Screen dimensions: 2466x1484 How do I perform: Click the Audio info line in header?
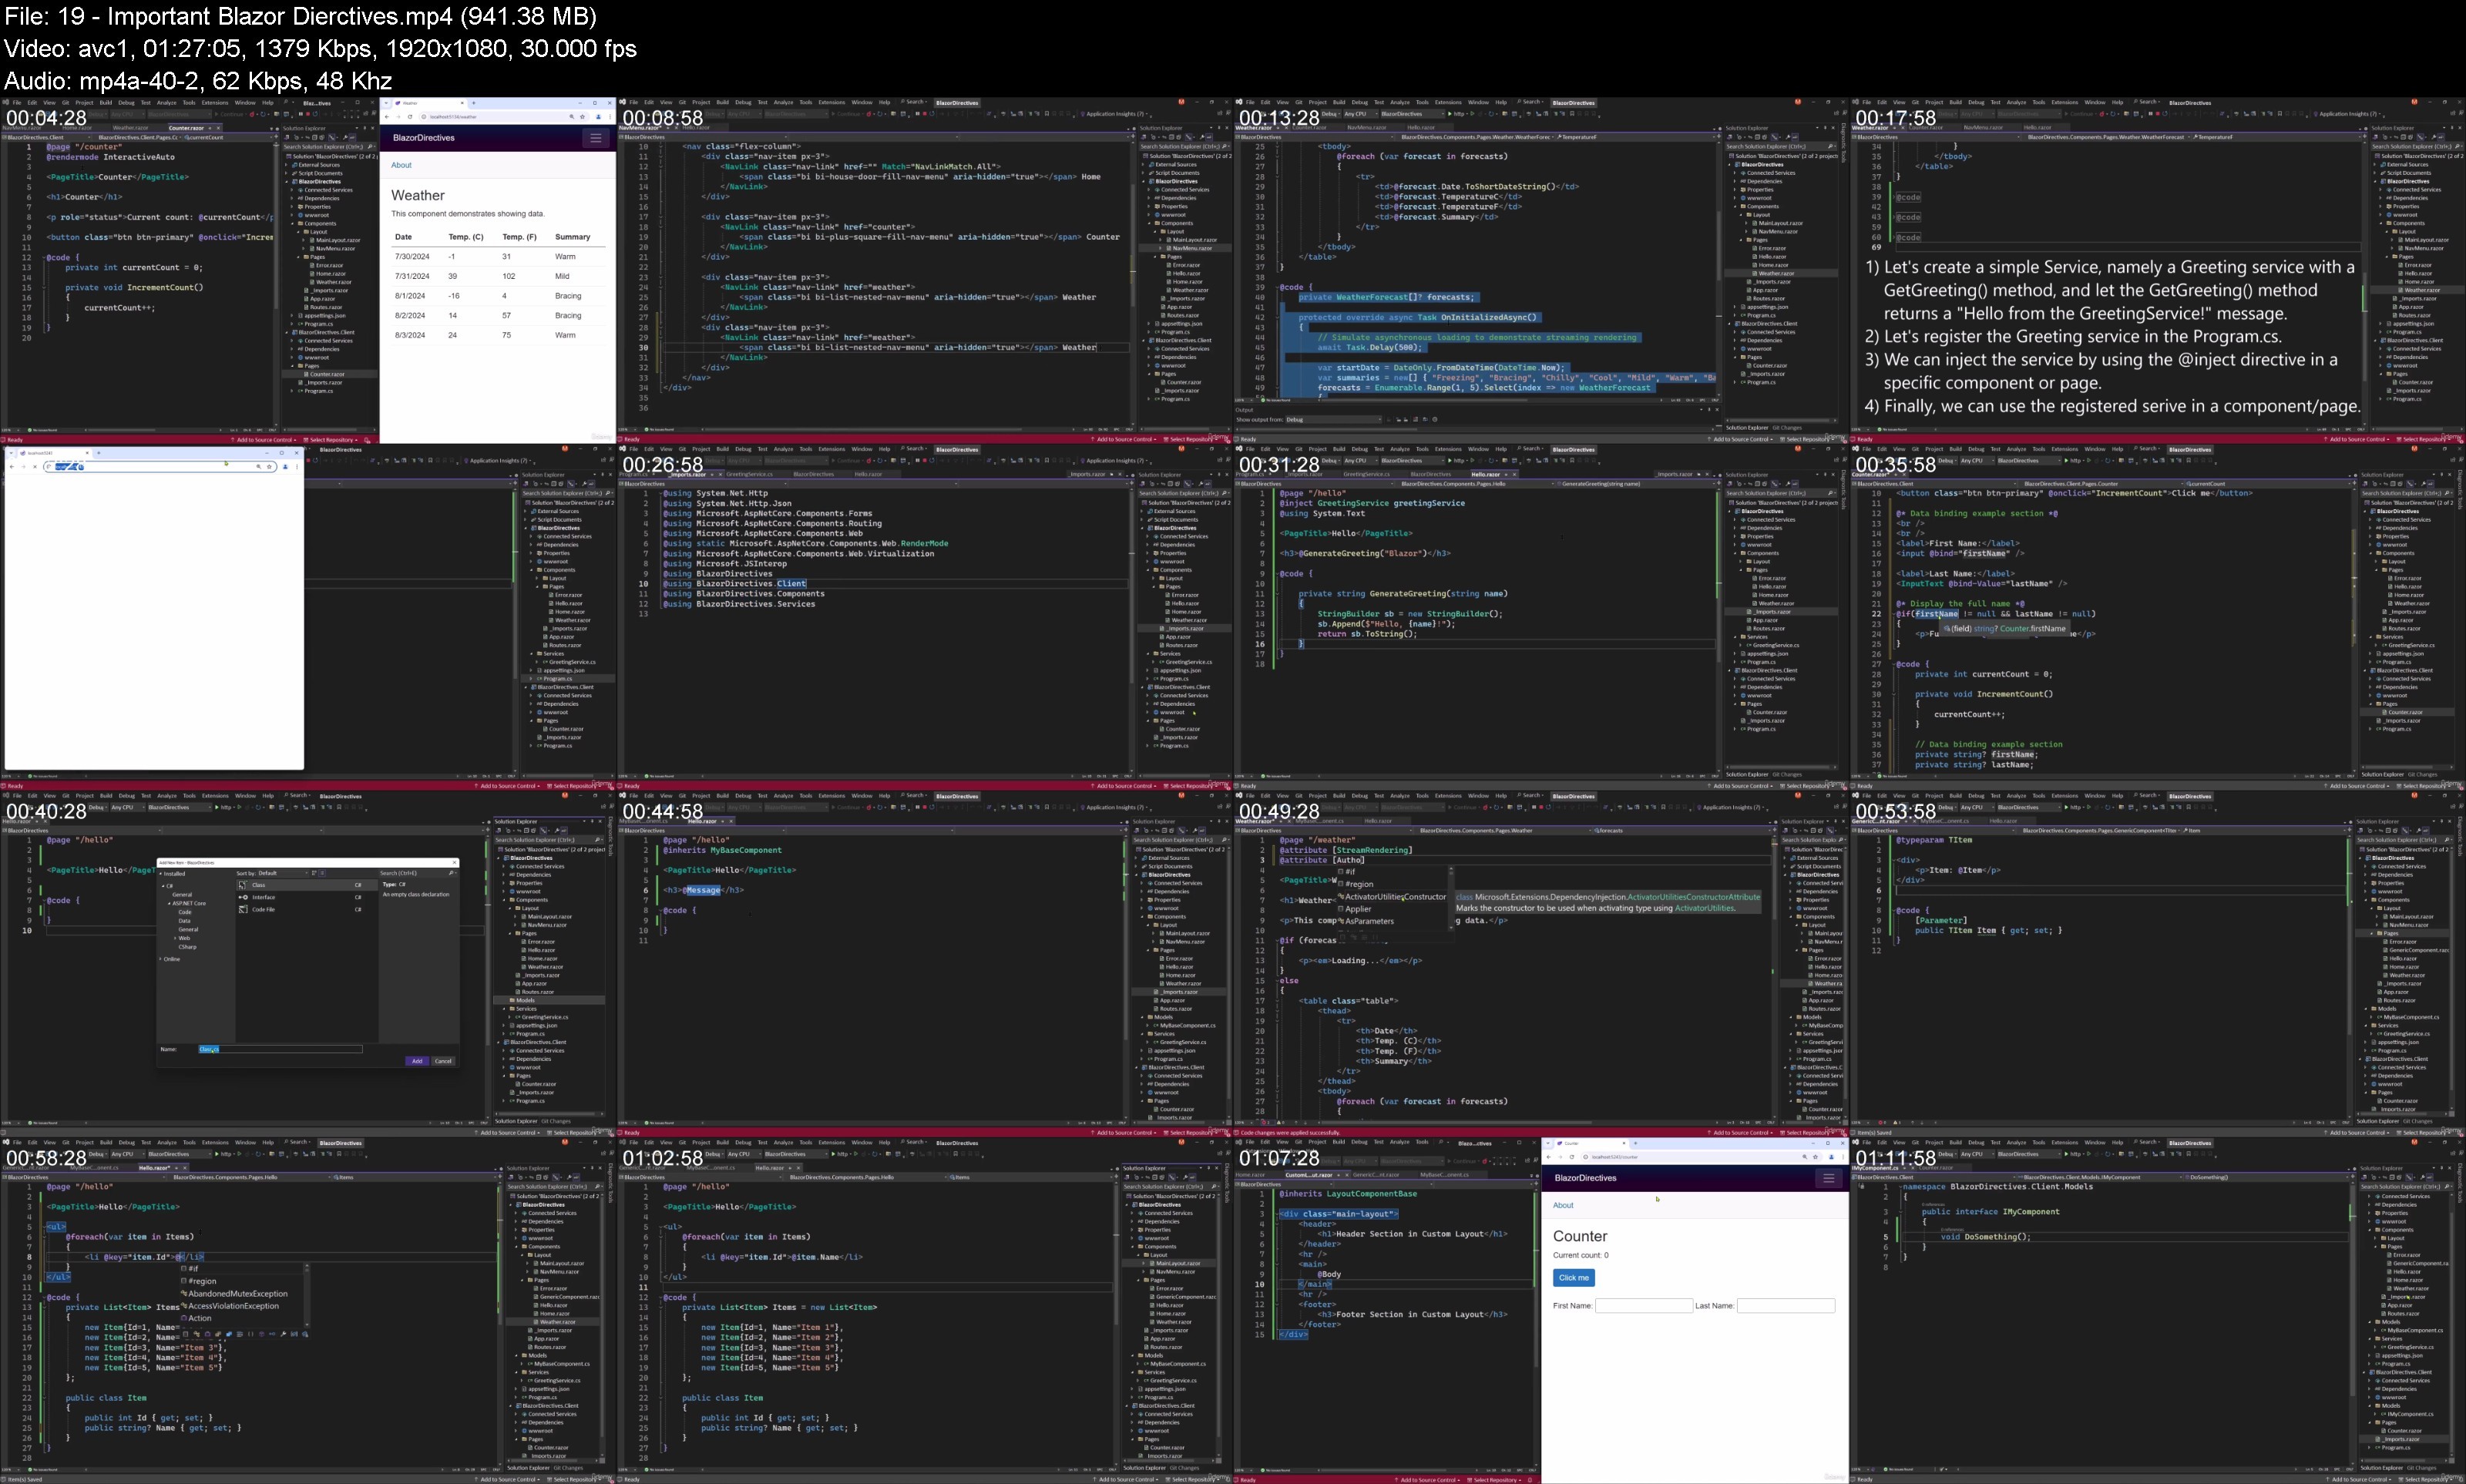[x=198, y=81]
